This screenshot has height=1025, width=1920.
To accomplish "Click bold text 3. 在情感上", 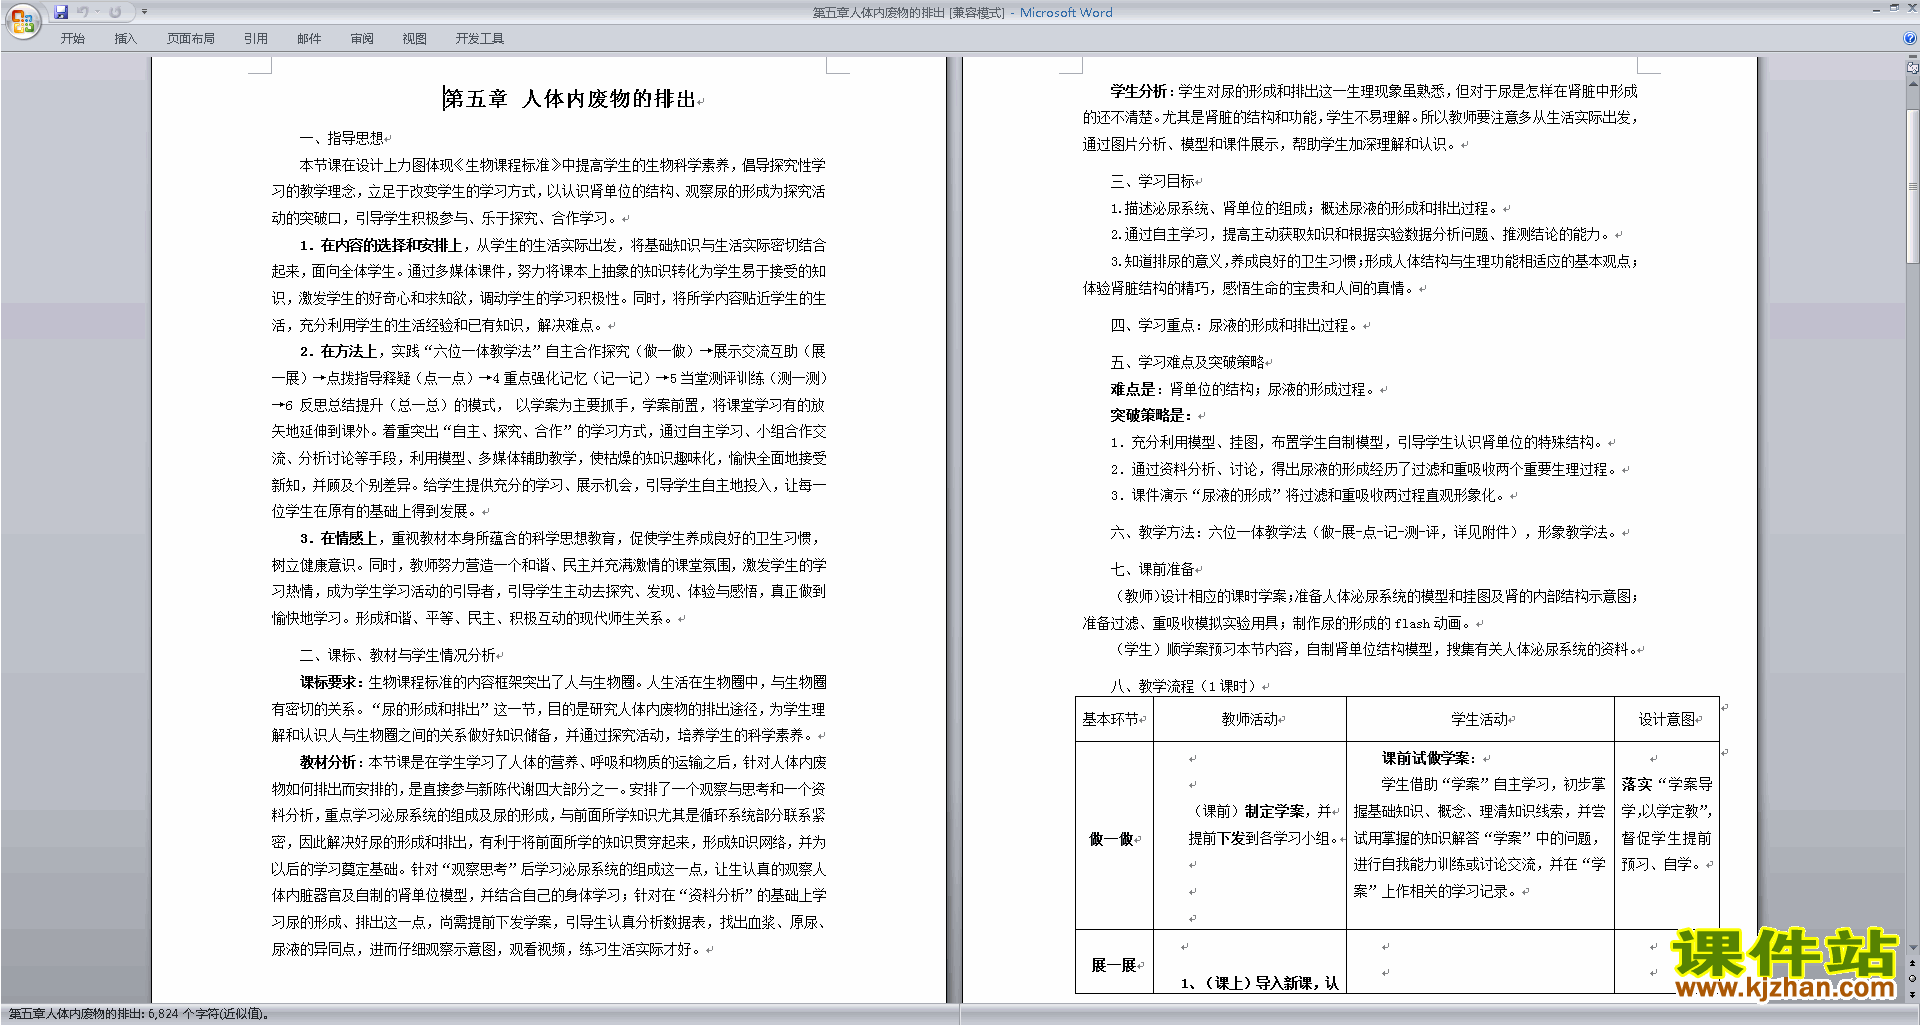I will pos(338,538).
